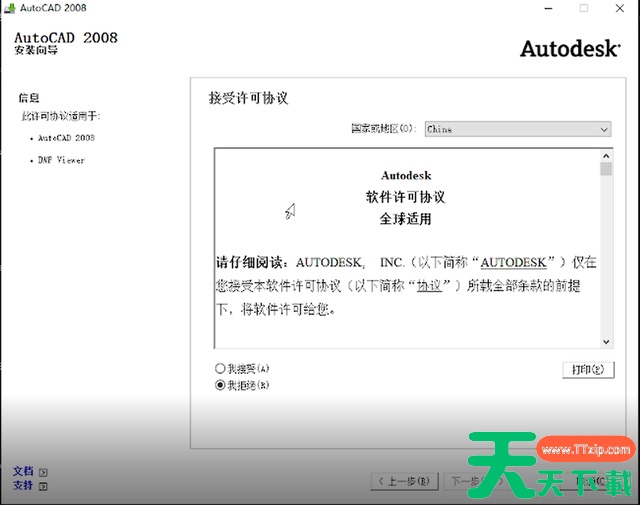
Task: Open the 文档 documentation link
Action: click(23, 472)
